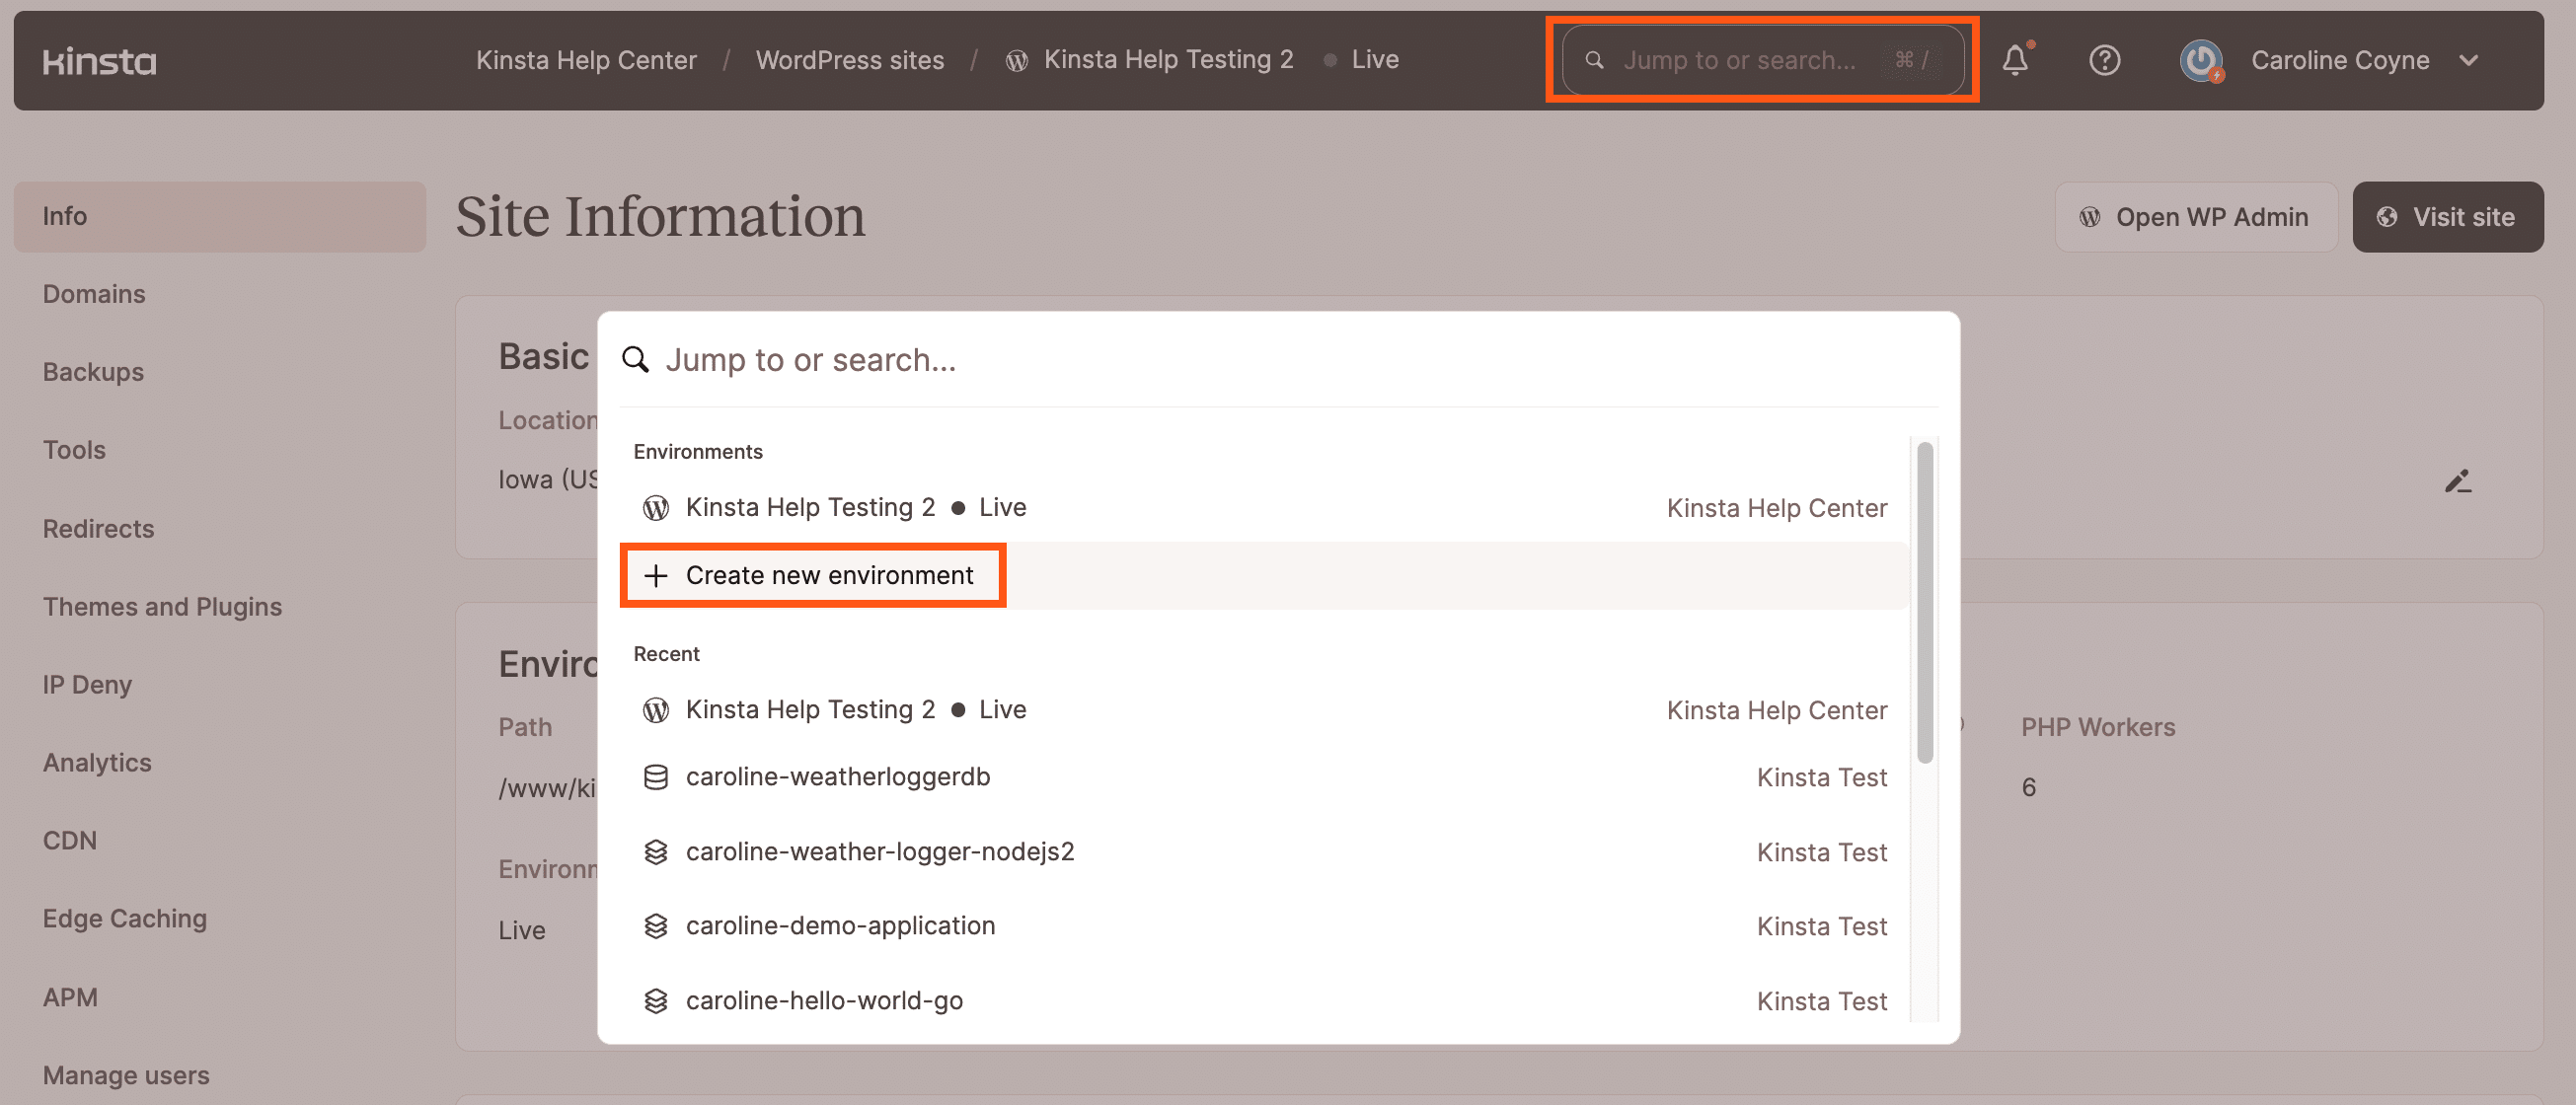Choose the caroline-hello-world-go result
Image resolution: width=2576 pixels, height=1105 pixels.
click(824, 1000)
